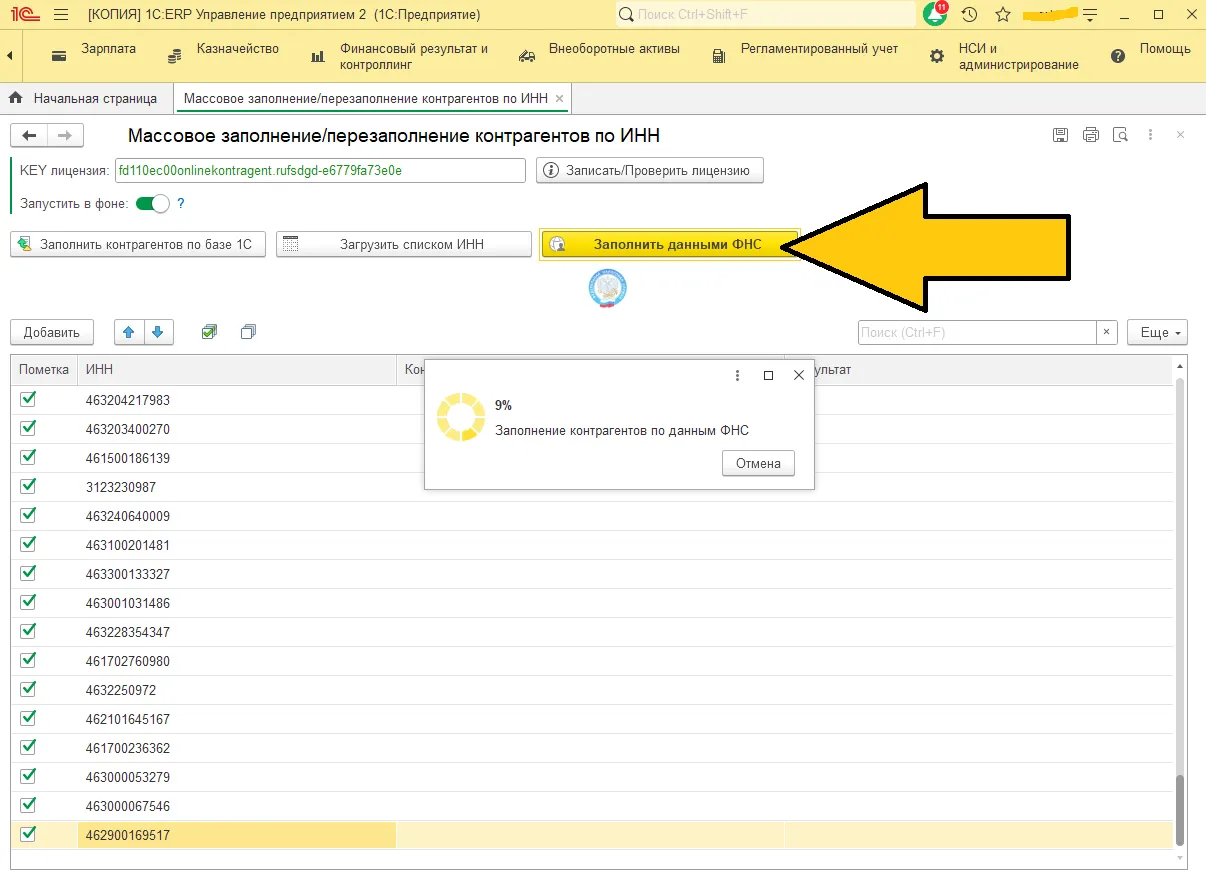The width and height of the screenshot is (1206, 881).
Task: Open the form's three-dot more actions menu
Action: pyautogui.click(x=1151, y=135)
